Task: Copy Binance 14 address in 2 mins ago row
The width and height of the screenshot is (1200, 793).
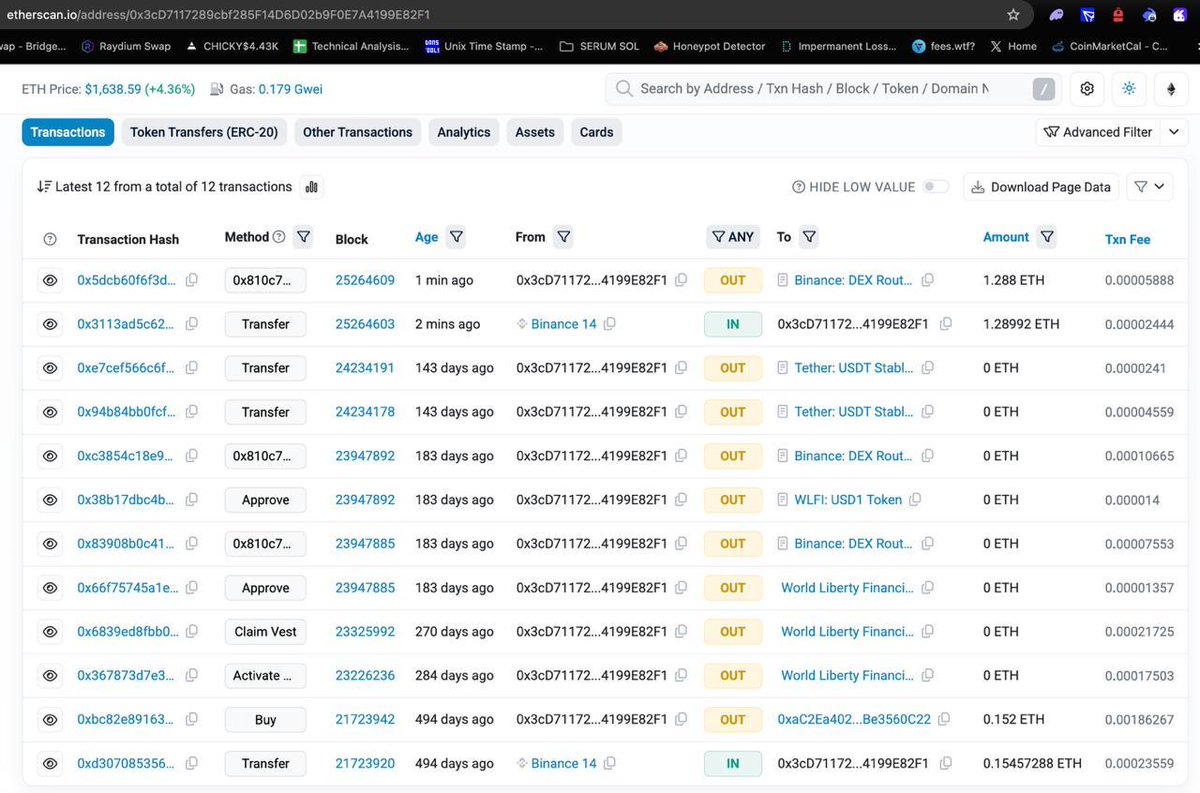Action: point(610,324)
